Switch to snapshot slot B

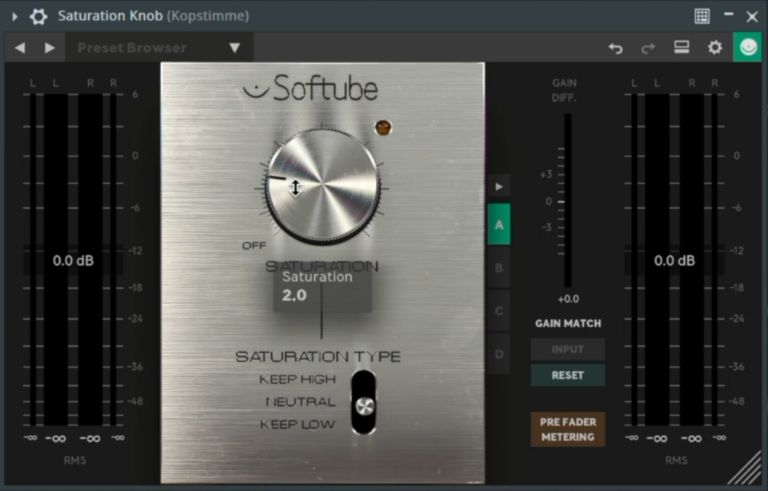pos(499,268)
